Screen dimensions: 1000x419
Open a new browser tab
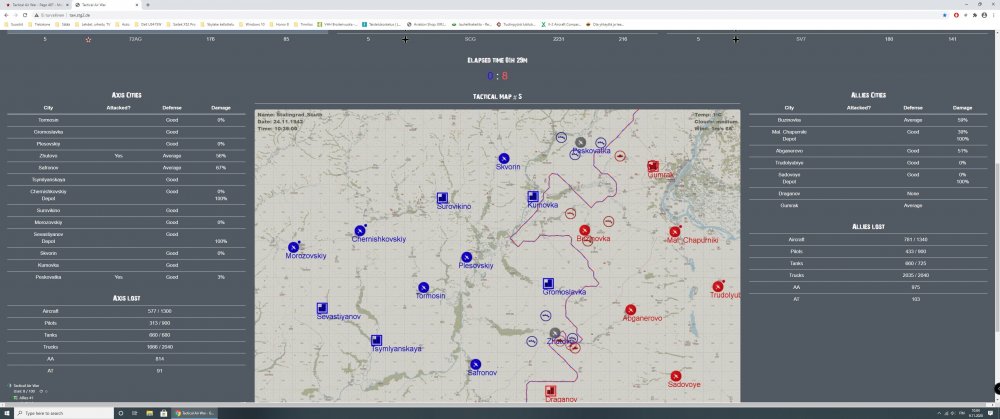(x=148, y=5)
